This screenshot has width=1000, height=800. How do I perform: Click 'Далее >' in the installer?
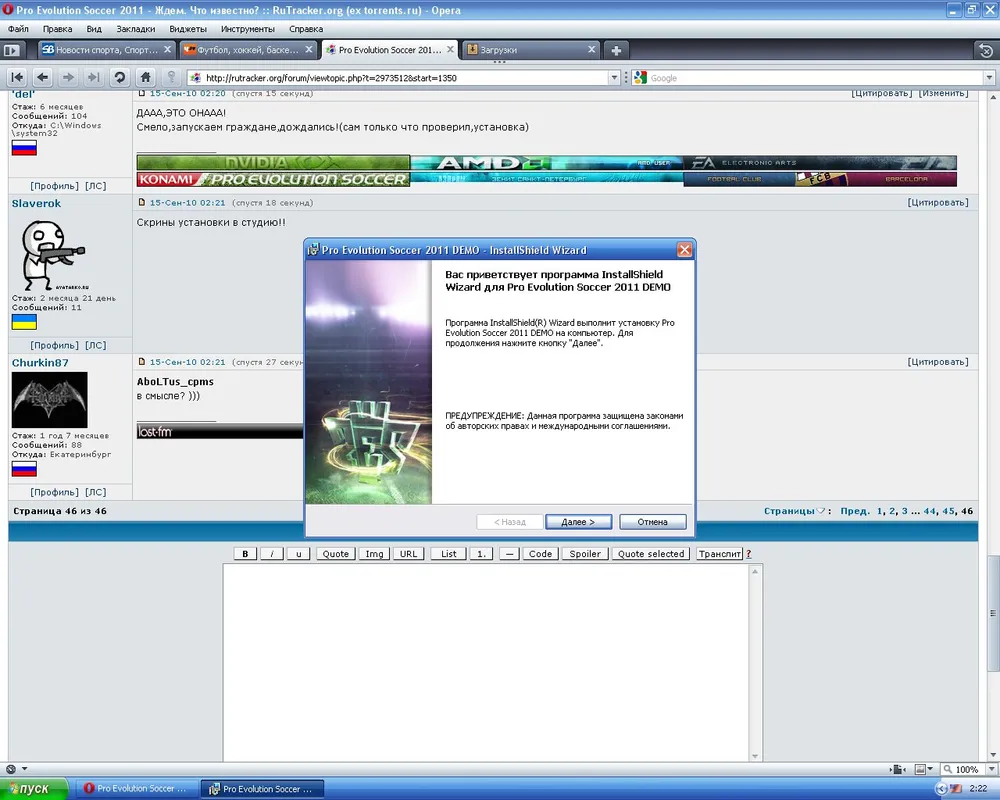[578, 522]
